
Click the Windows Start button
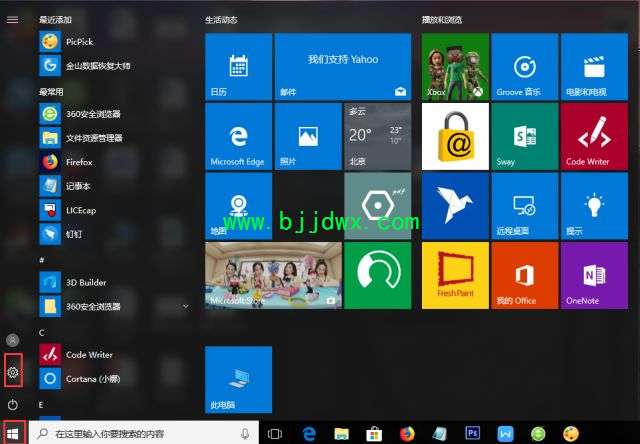13,433
